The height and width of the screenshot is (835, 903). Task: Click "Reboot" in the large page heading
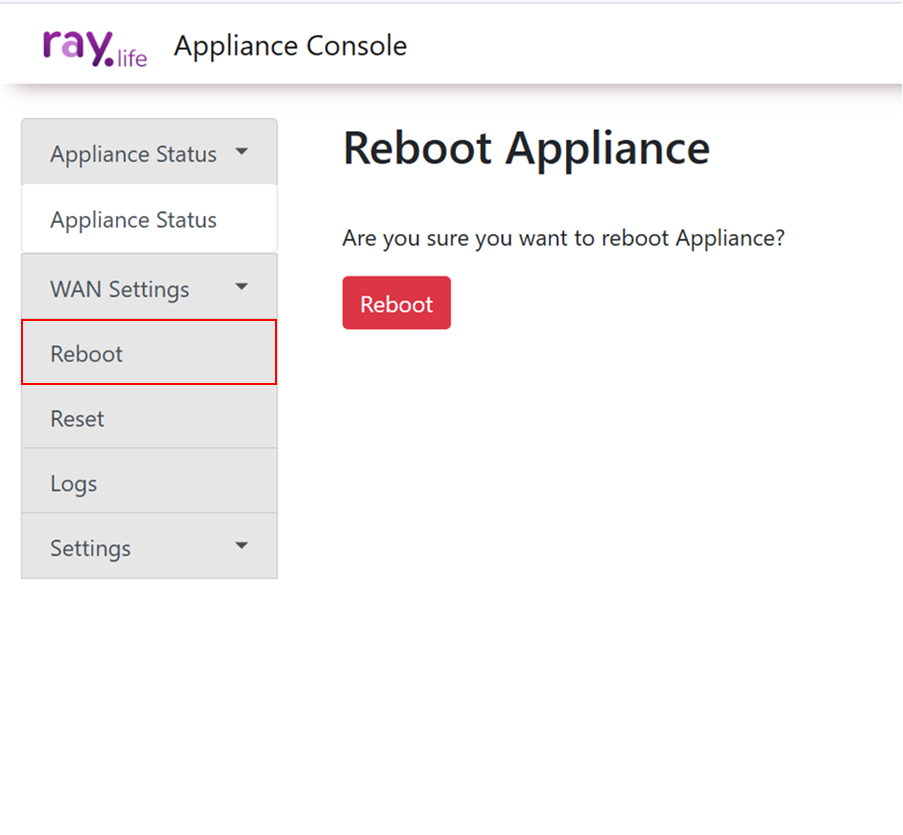417,148
